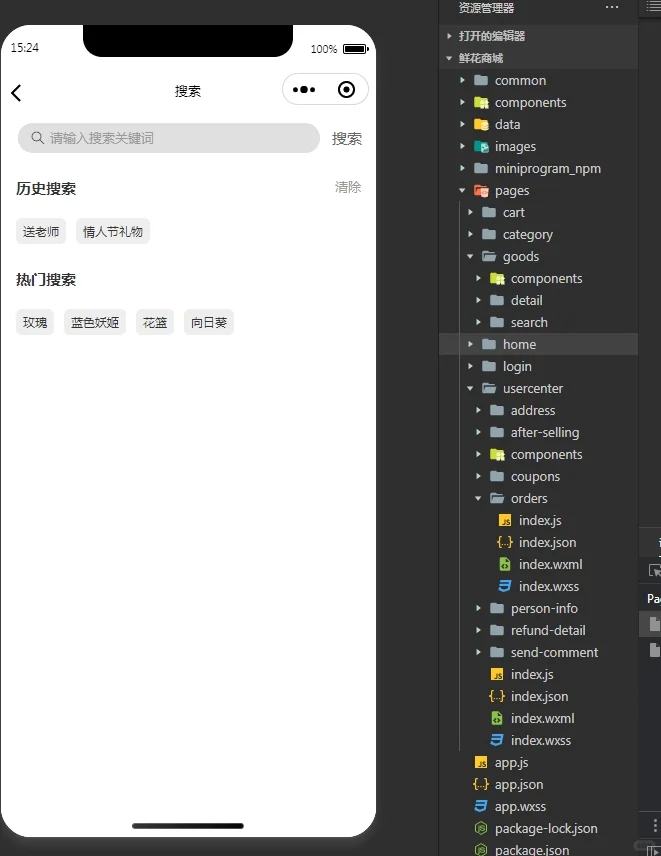Click the common folder icon
The height and width of the screenshot is (856, 661).
click(x=481, y=80)
